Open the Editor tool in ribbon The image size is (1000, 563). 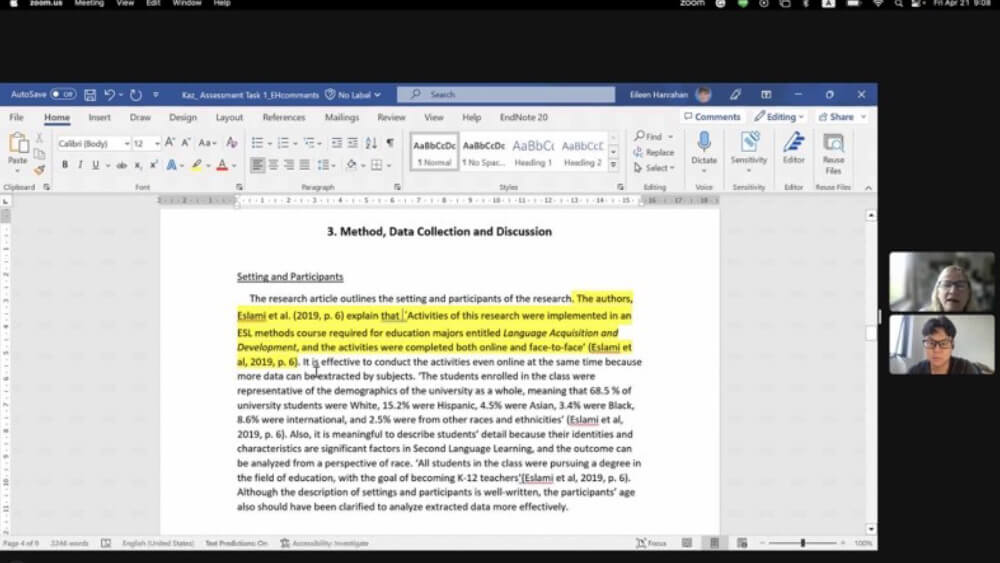pyautogui.click(x=793, y=143)
